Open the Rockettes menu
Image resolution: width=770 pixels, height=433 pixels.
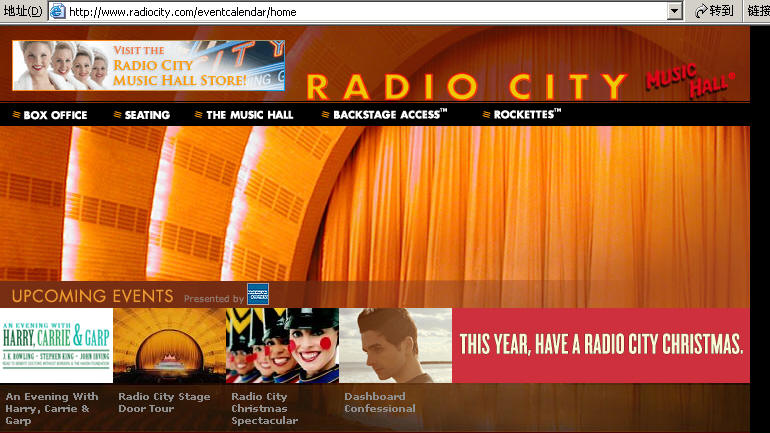(527, 114)
